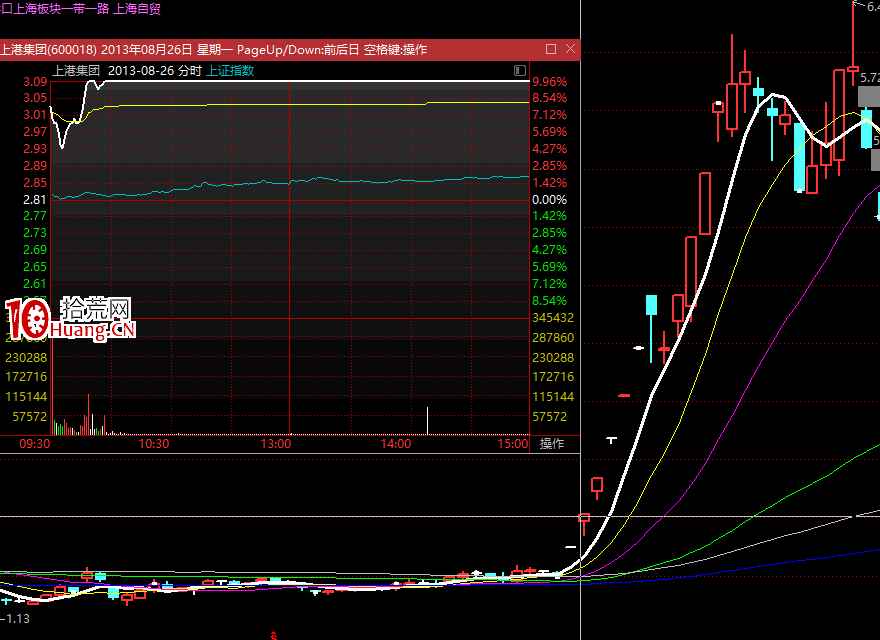Click the 上港集团 stock name in the chart header
The height and width of the screenshot is (640, 880).
(x=76, y=70)
